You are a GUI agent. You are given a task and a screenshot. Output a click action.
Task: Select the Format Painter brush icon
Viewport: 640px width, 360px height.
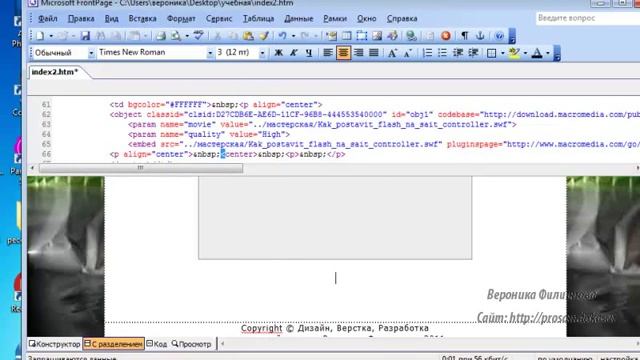tap(264, 36)
